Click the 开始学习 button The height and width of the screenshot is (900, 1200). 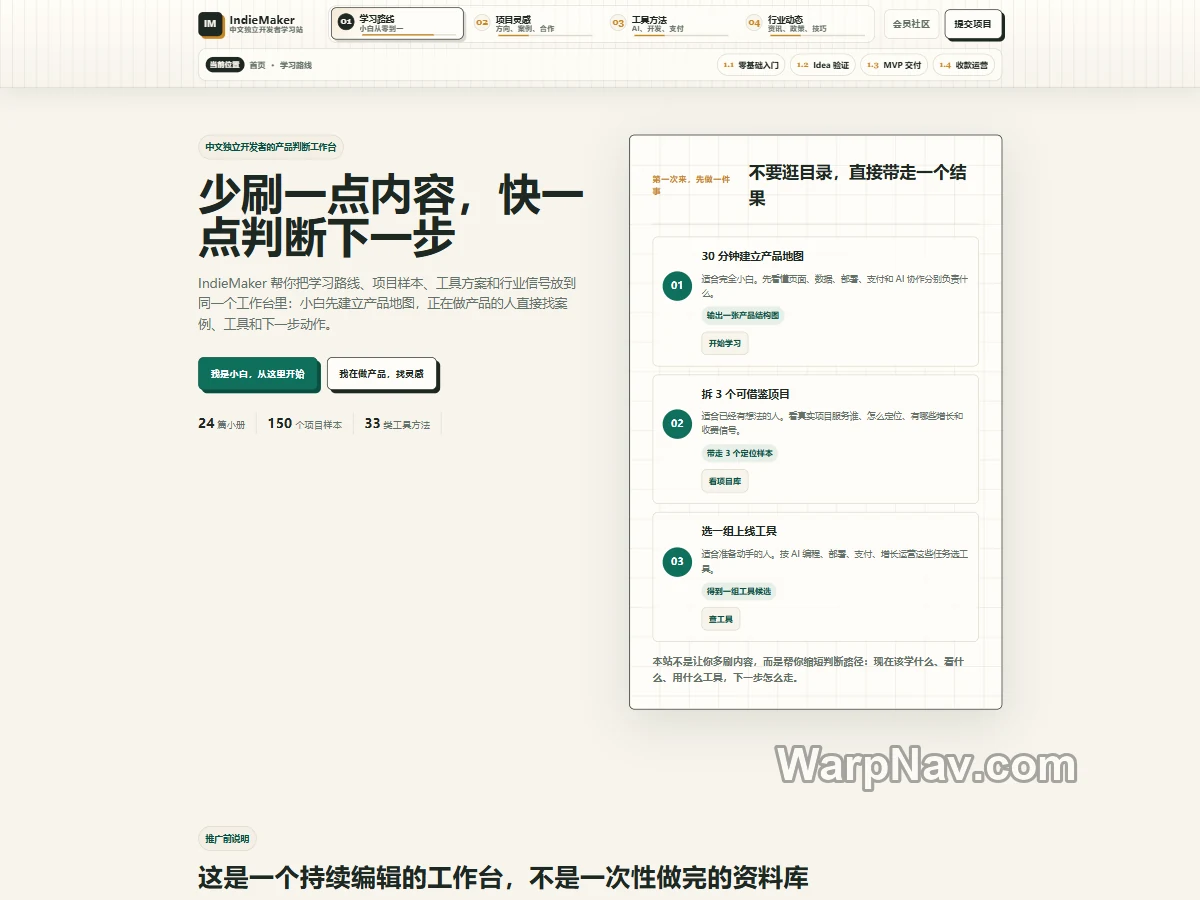725,343
